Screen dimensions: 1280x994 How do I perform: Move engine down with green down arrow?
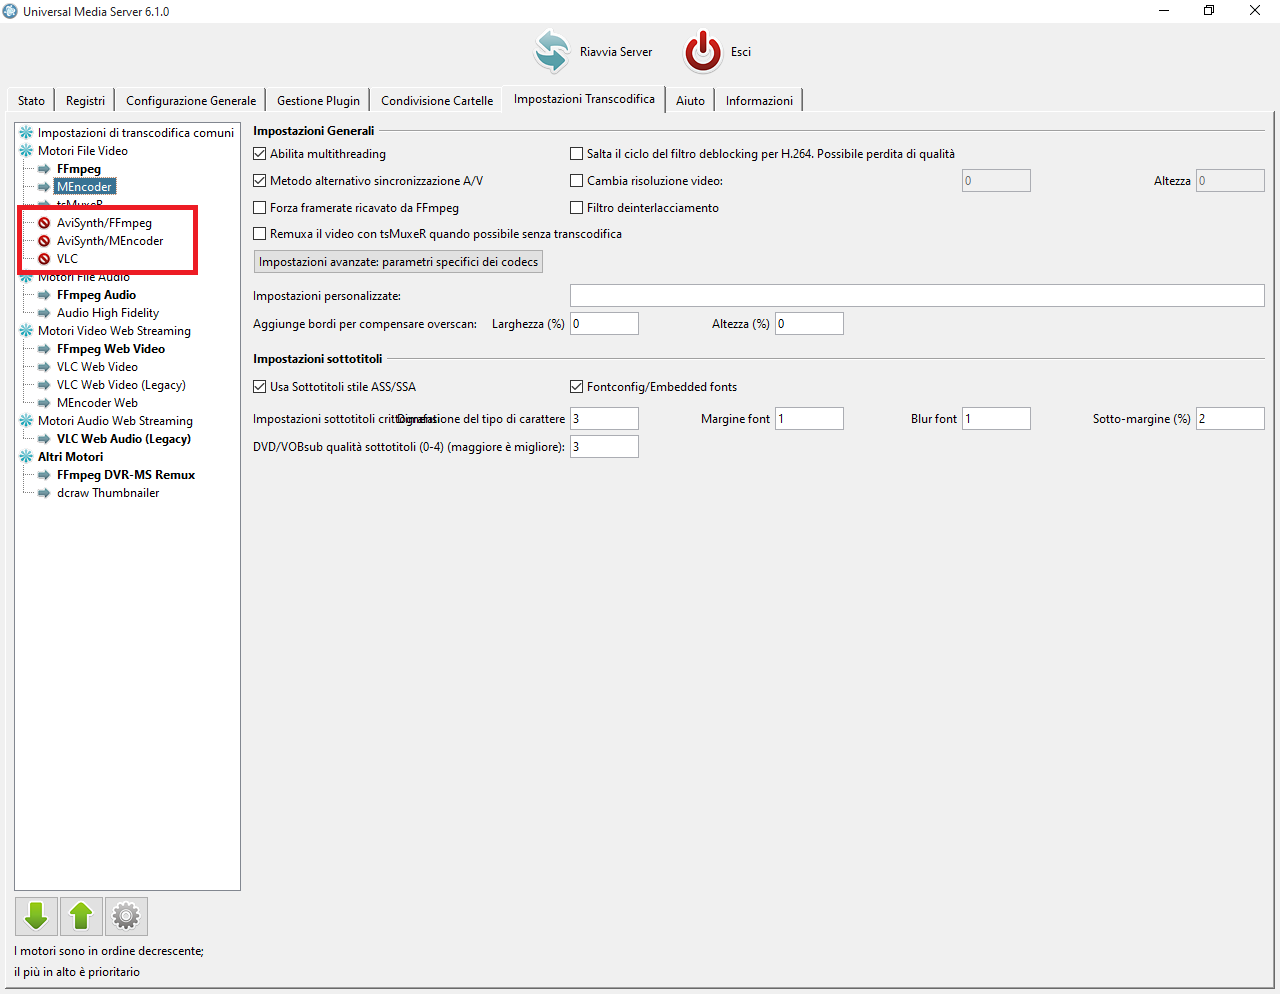(x=36, y=916)
